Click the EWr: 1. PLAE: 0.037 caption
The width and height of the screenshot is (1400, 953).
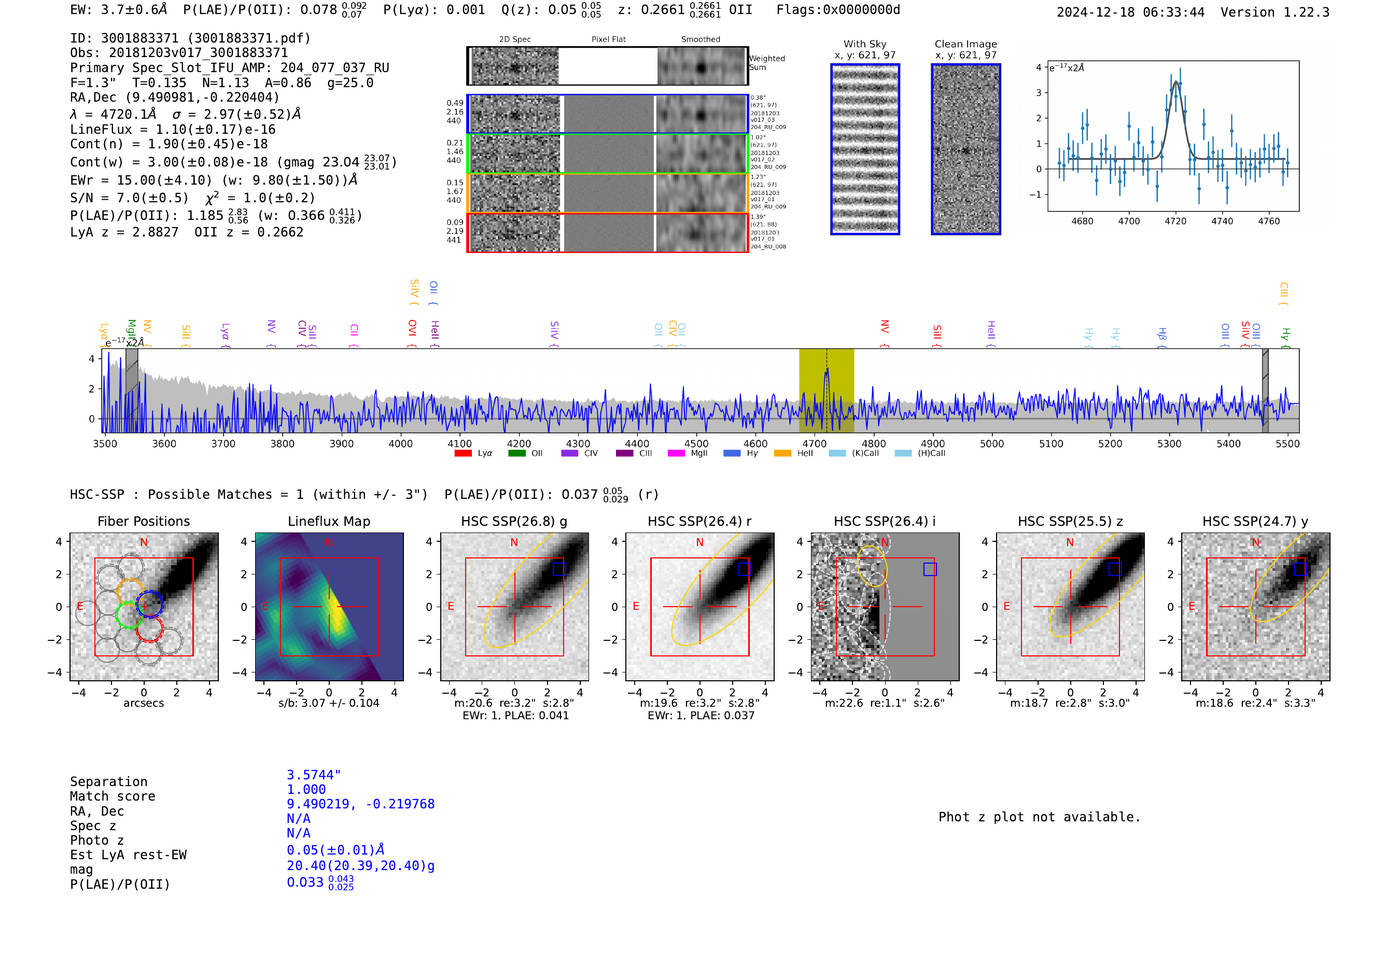point(700,715)
